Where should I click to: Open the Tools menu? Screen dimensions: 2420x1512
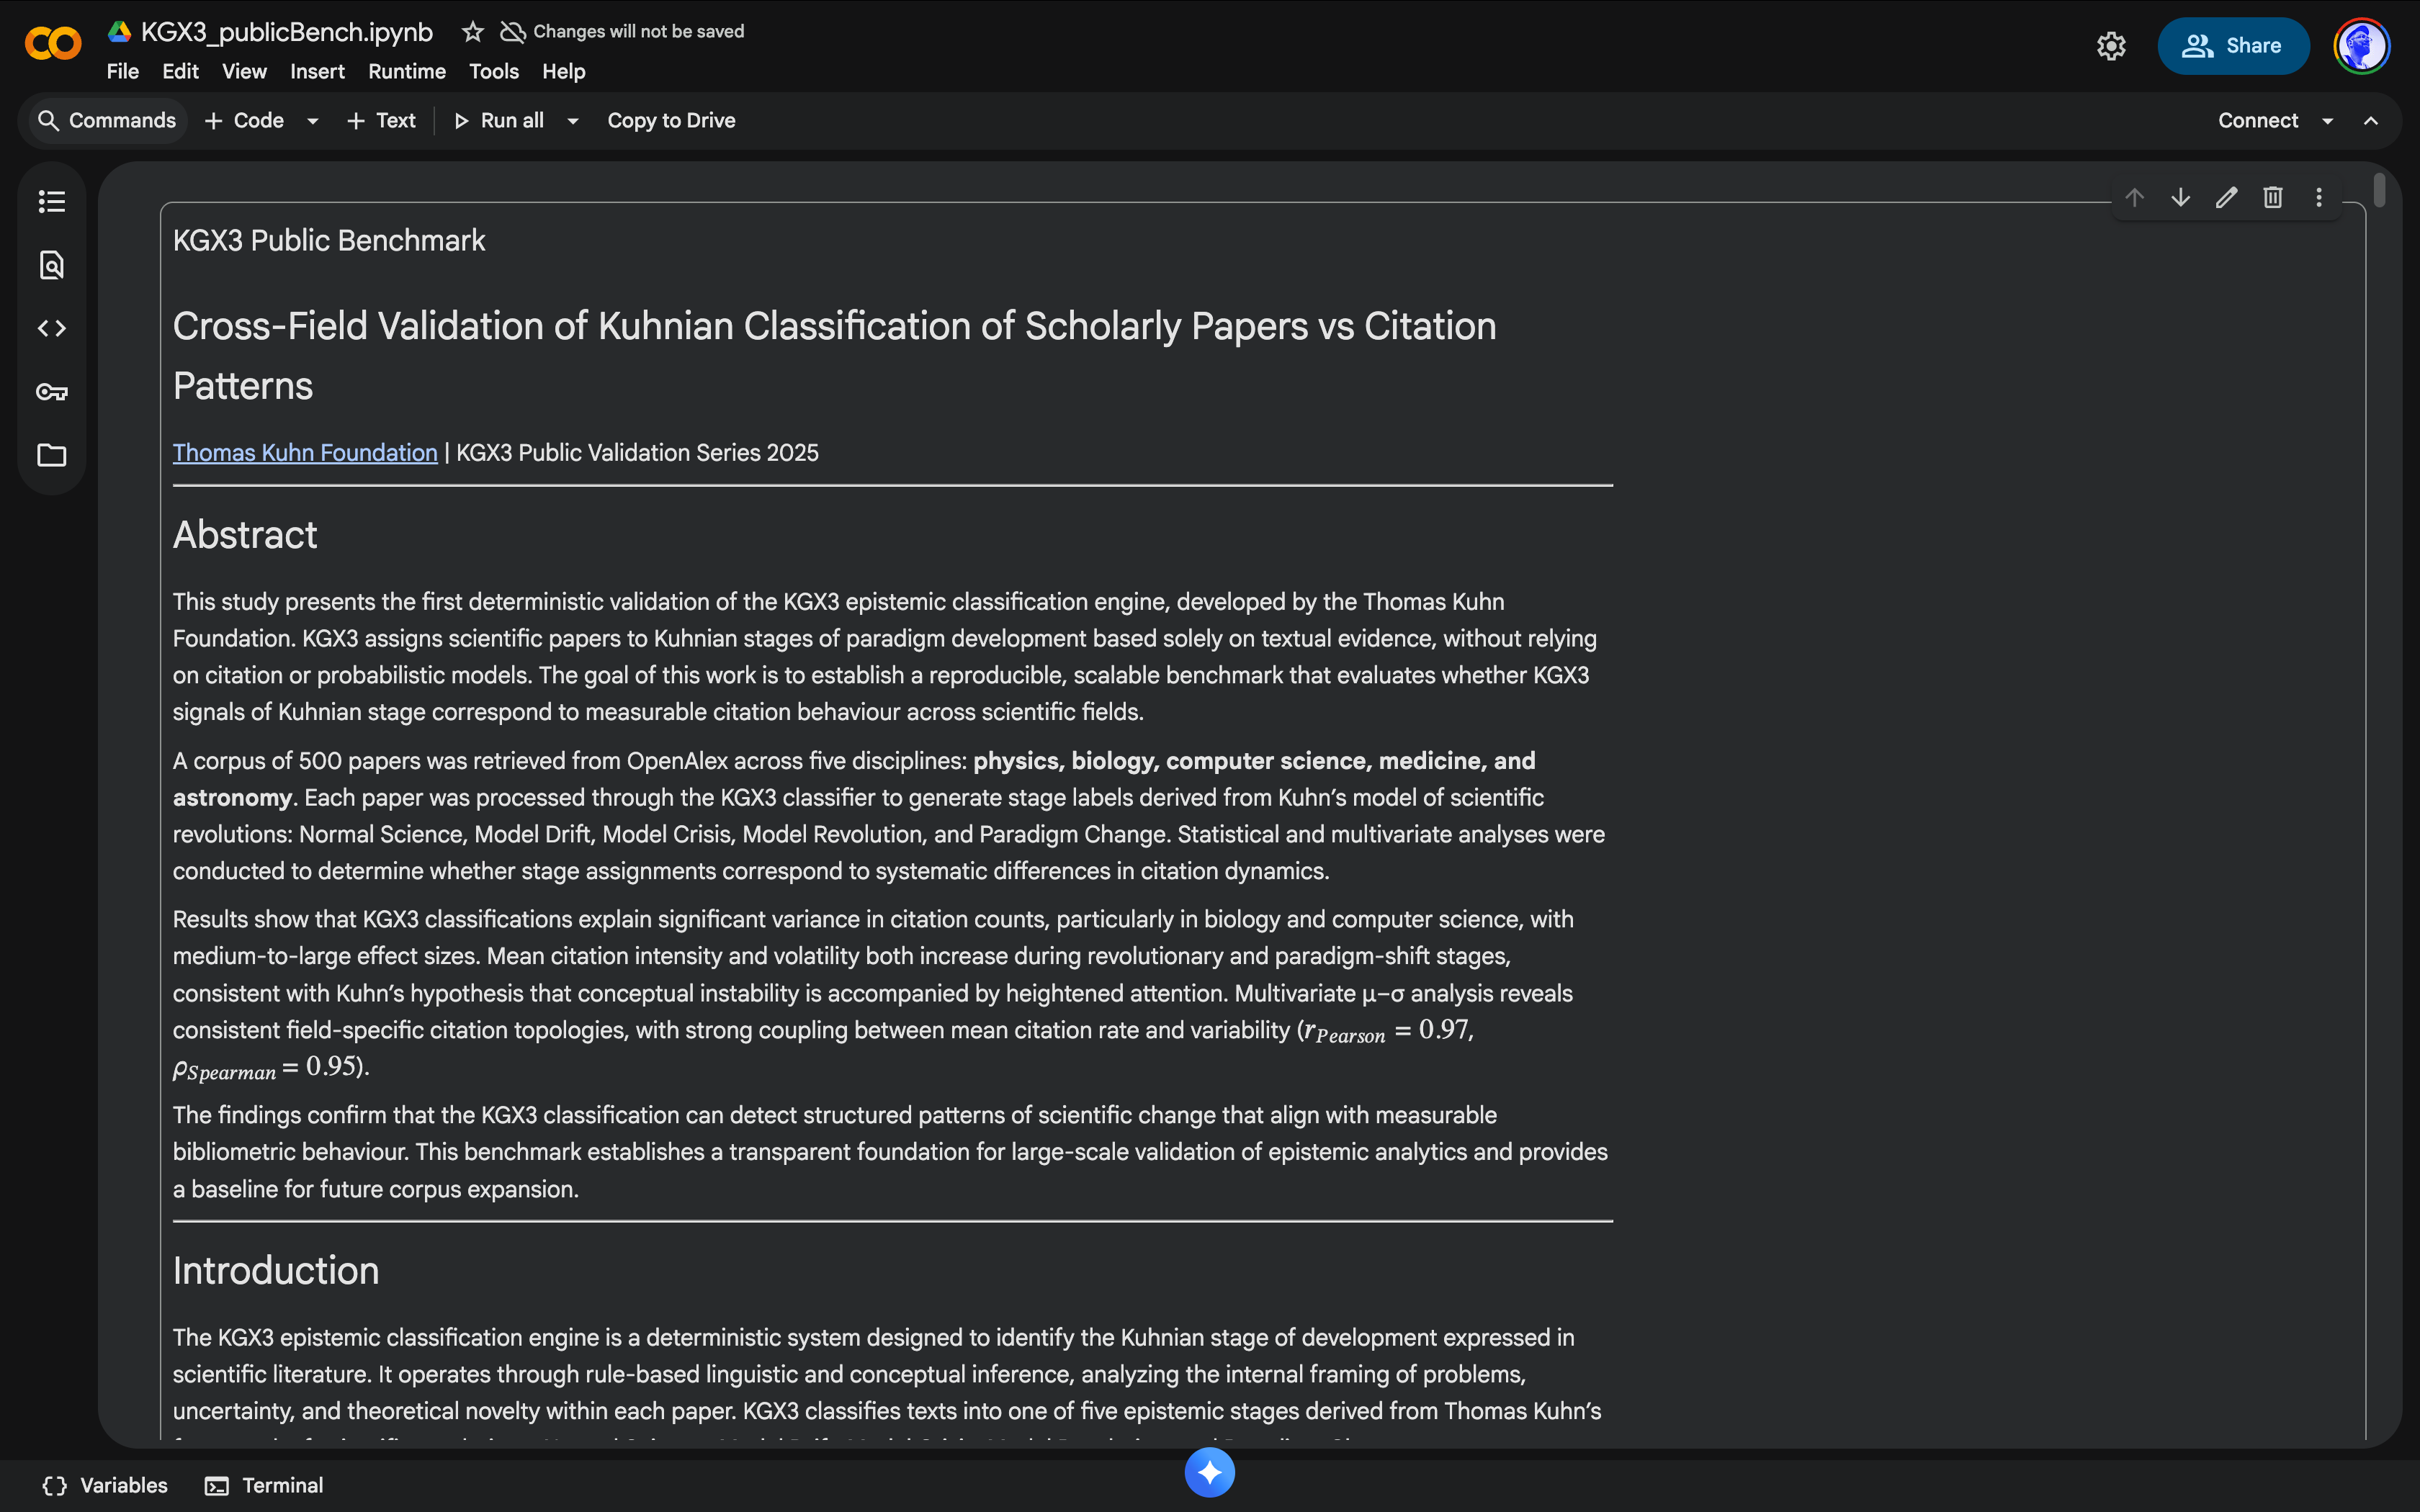point(493,72)
